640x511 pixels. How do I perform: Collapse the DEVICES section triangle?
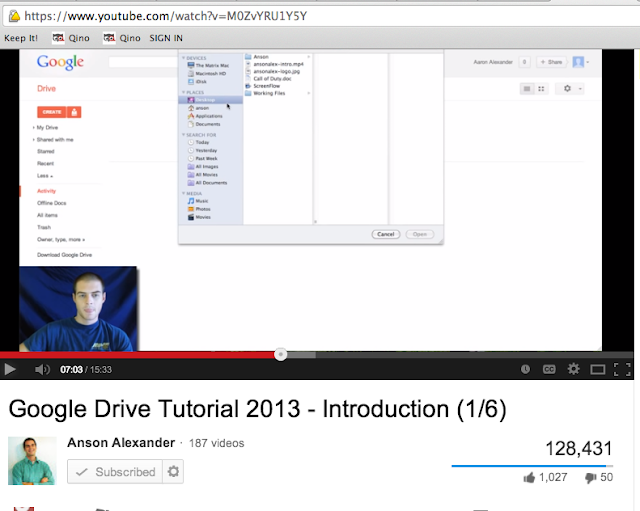tap(183, 58)
